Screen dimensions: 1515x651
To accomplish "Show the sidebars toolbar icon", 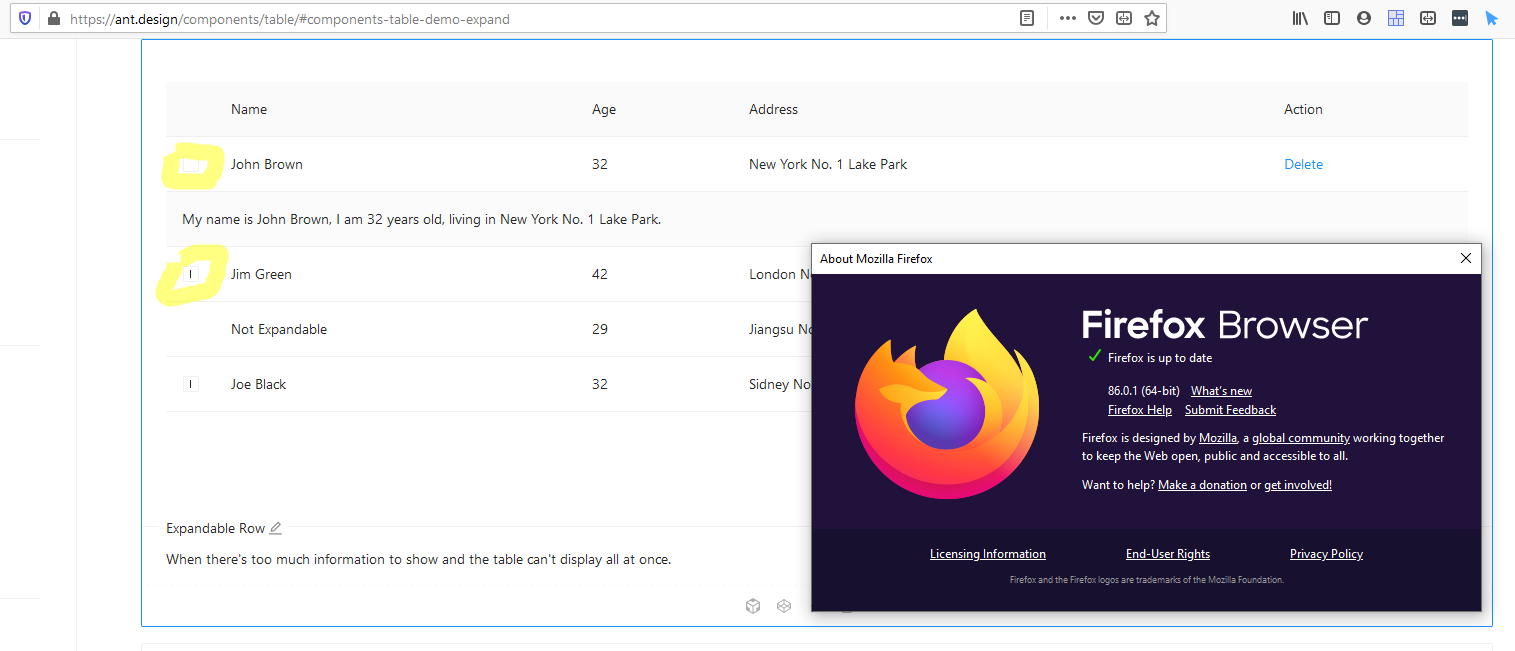I will click(1332, 18).
